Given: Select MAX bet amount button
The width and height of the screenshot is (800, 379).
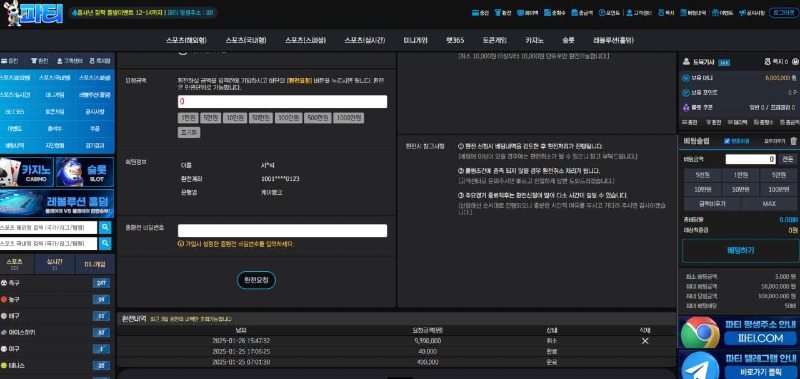Looking at the screenshot, I should [x=769, y=204].
